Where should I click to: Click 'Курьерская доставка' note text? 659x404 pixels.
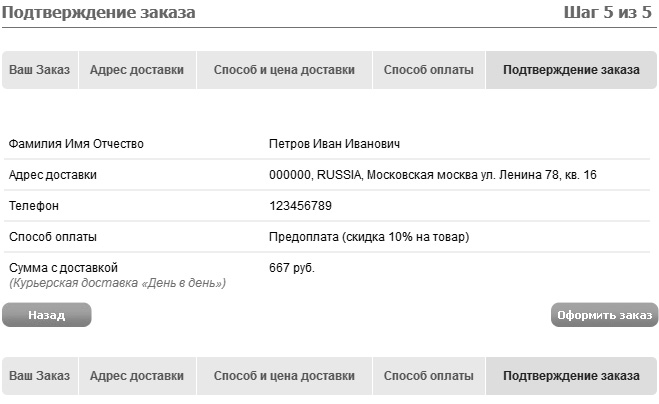point(117,283)
